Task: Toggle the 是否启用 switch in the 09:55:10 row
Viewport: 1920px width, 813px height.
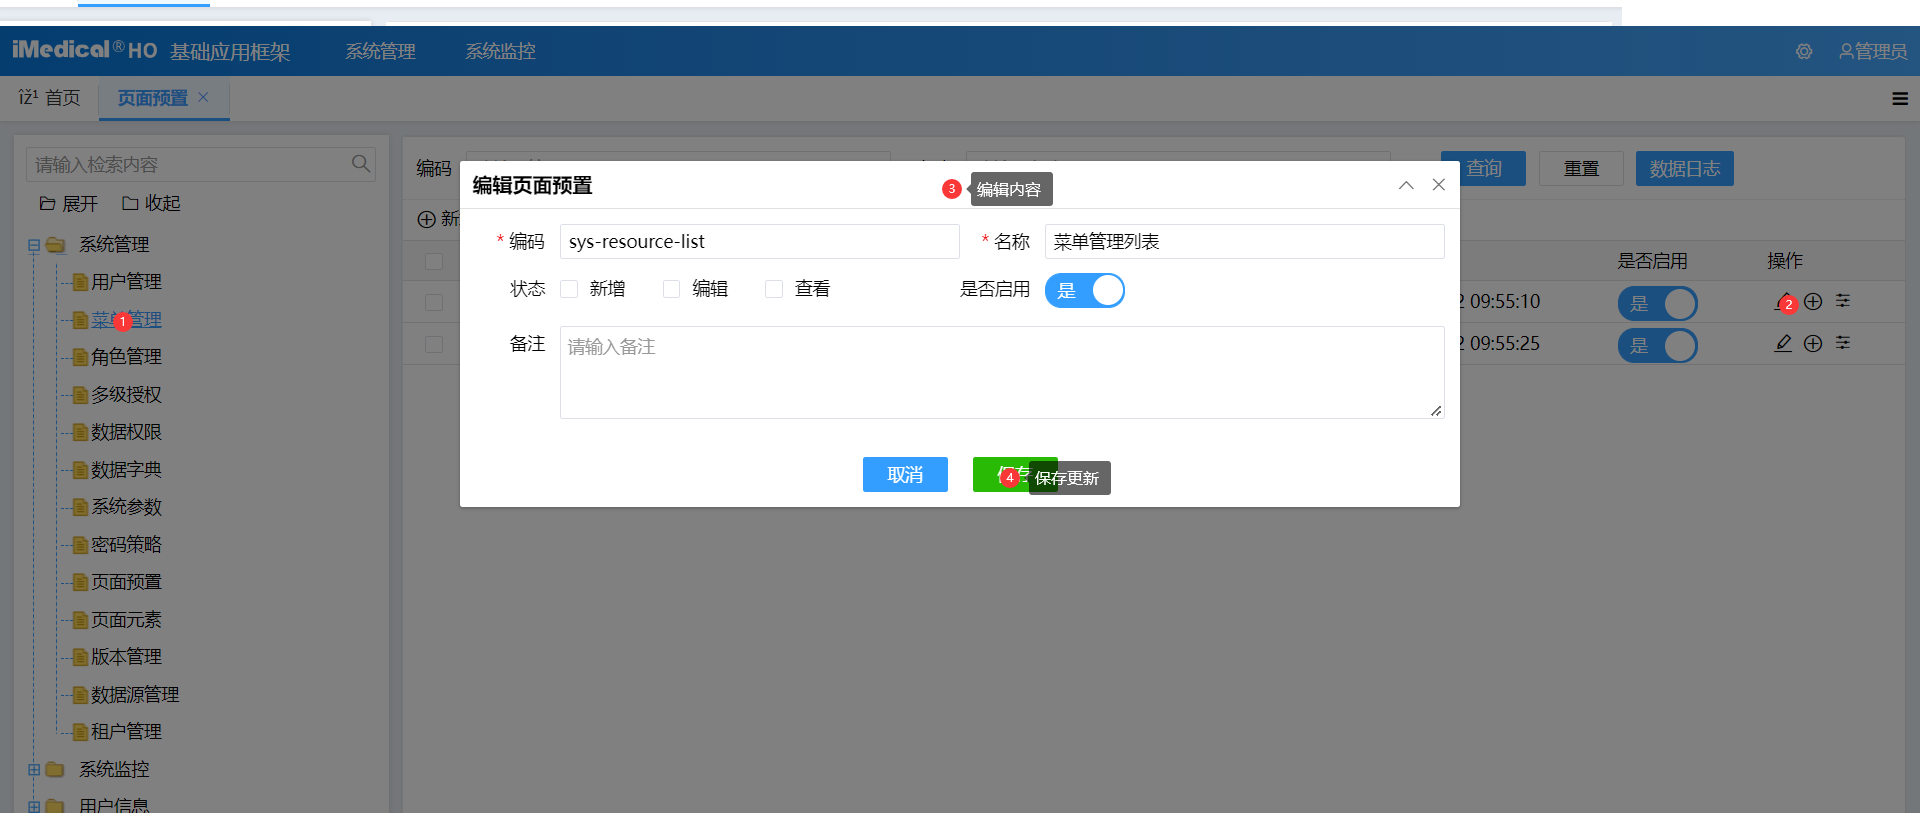Action: (x=1657, y=303)
